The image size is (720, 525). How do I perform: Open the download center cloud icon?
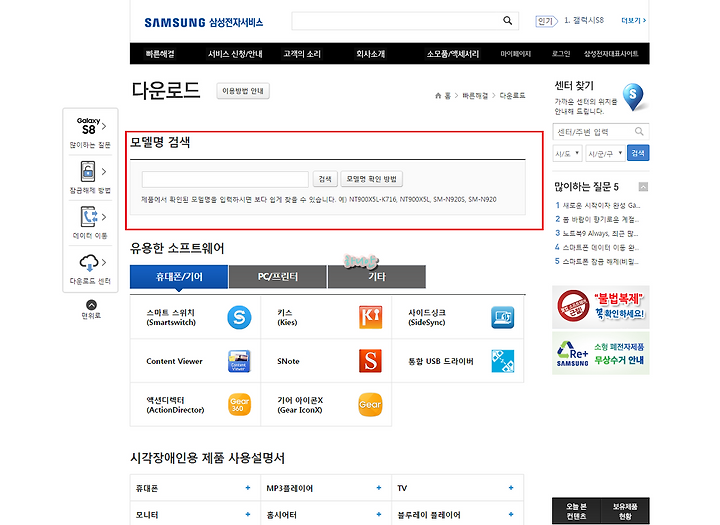[89, 263]
